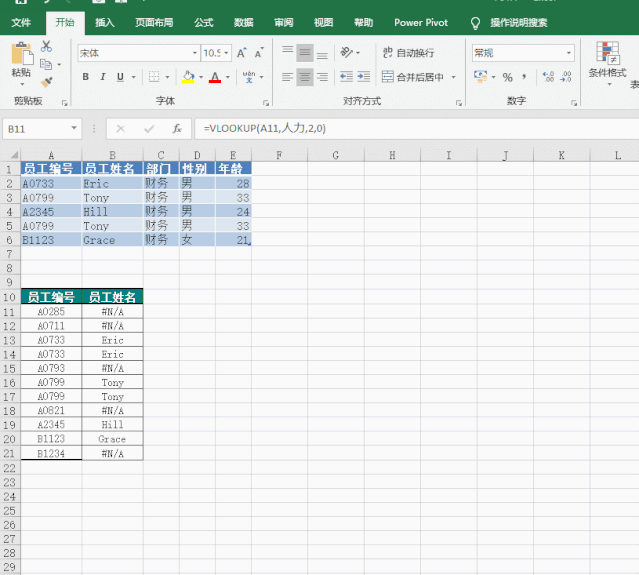Increase the cell indent
The width and height of the screenshot is (639, 575).
pos(364,77)
